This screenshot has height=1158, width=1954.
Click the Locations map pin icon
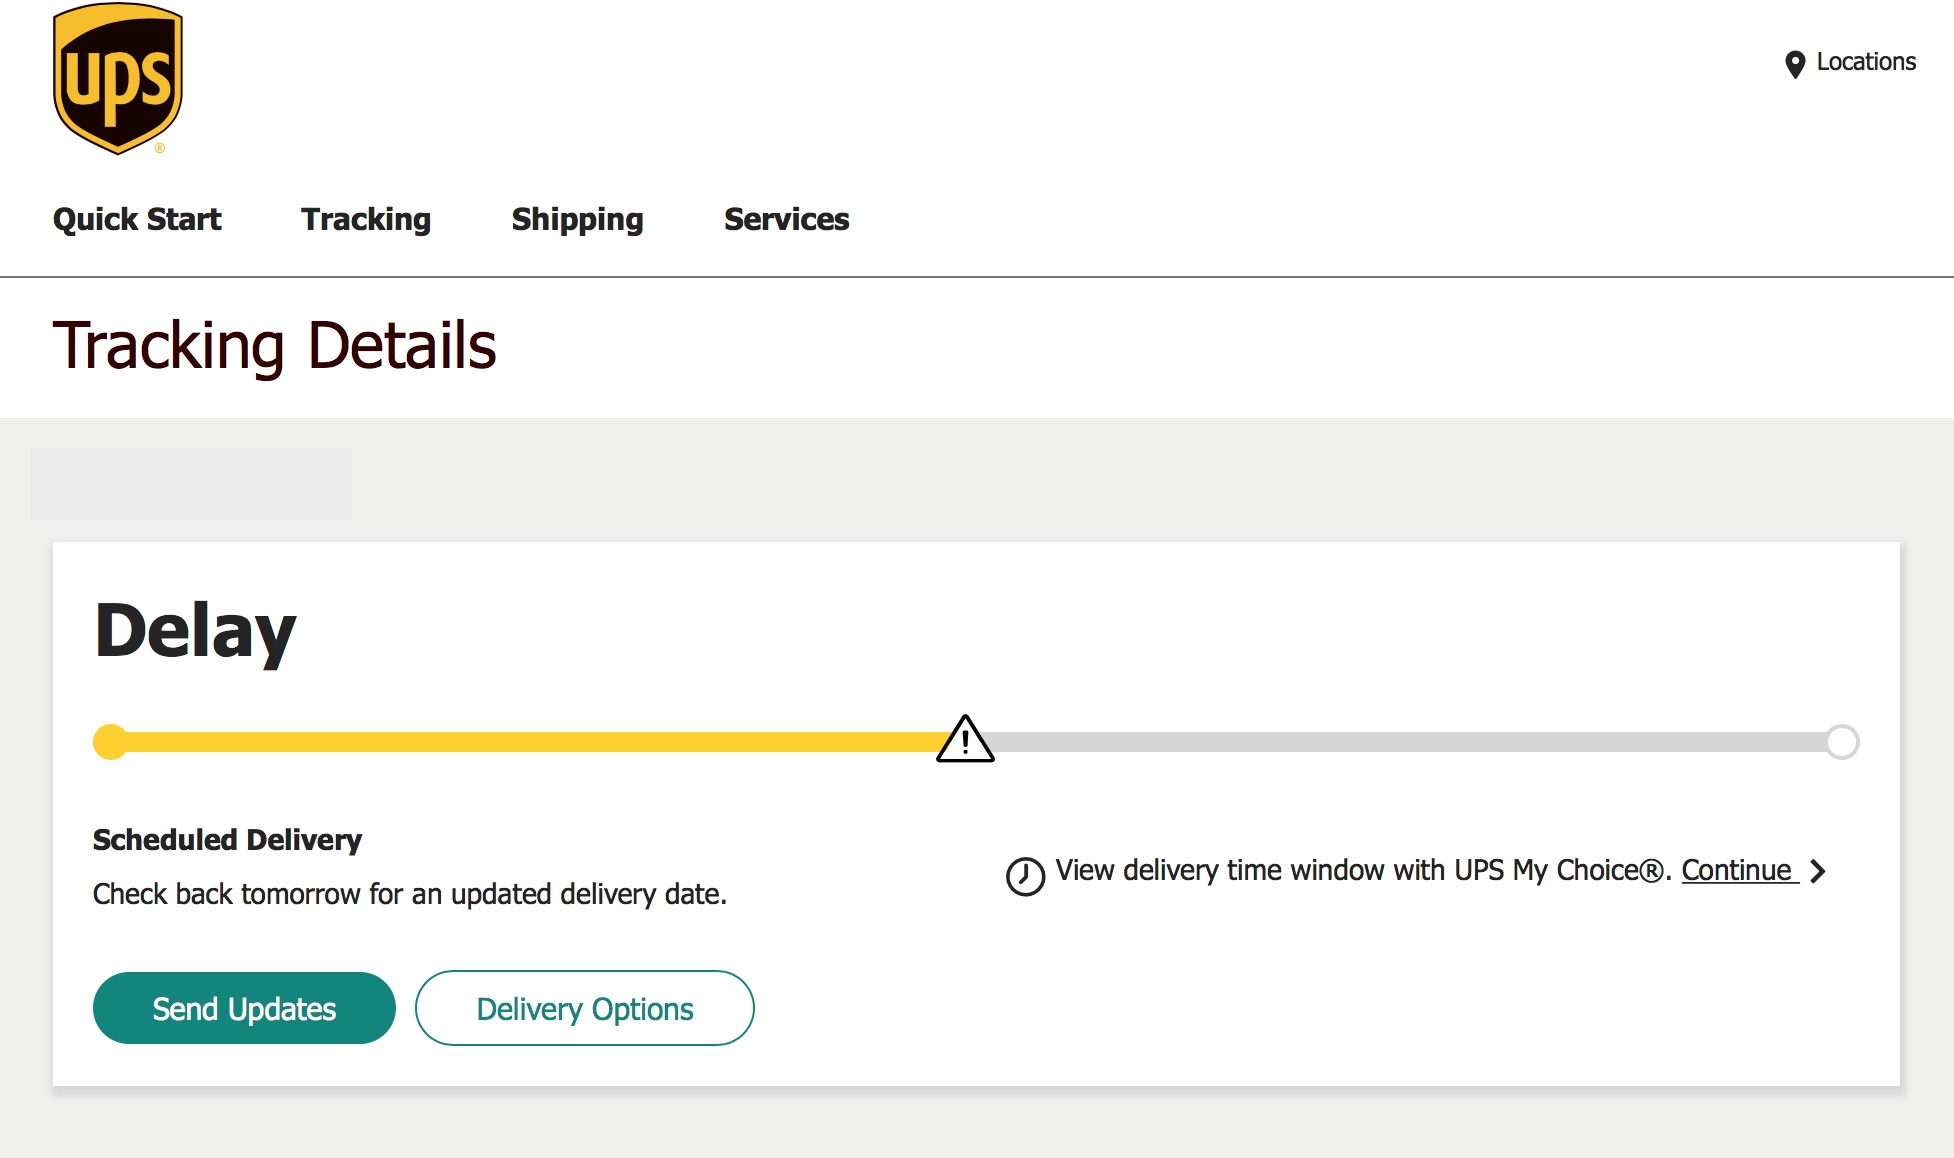tap(1795, 64)
